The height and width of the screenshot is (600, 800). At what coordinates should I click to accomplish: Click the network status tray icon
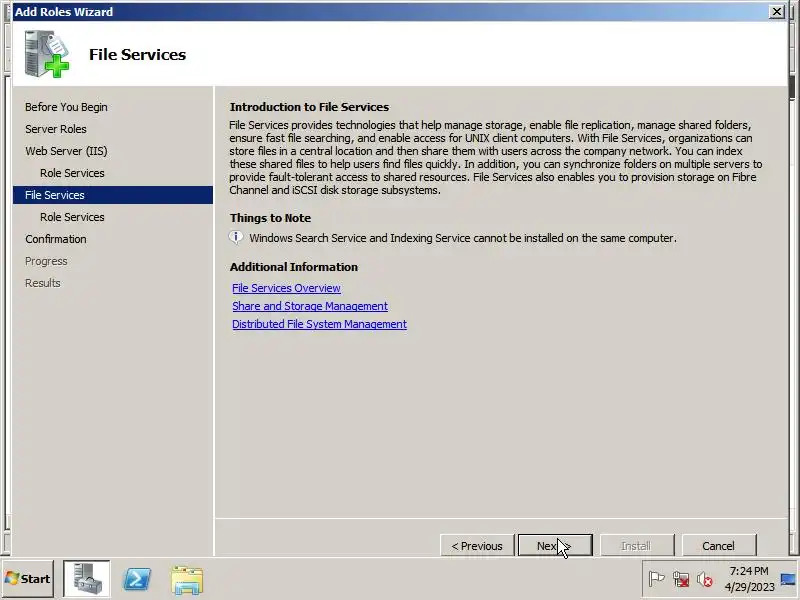681,579
